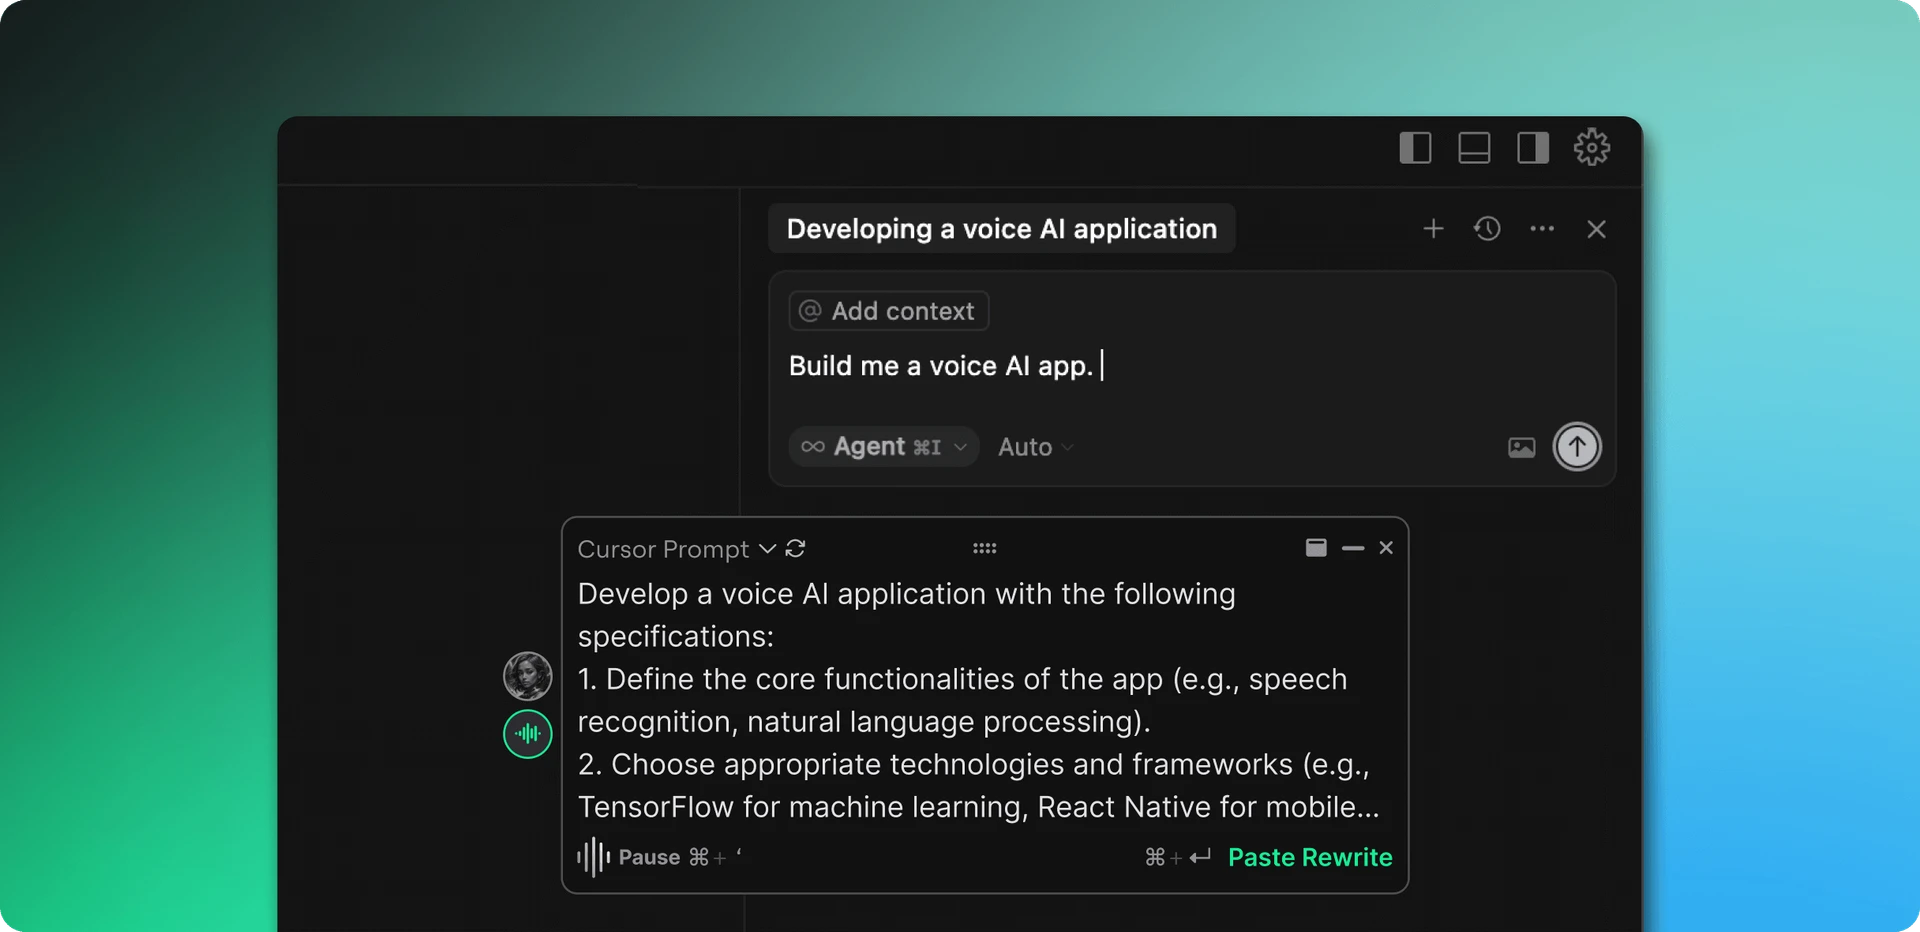Attach an image to the chat input
This screenshot has height=932, width=1920.
(x=1521, y=447)
